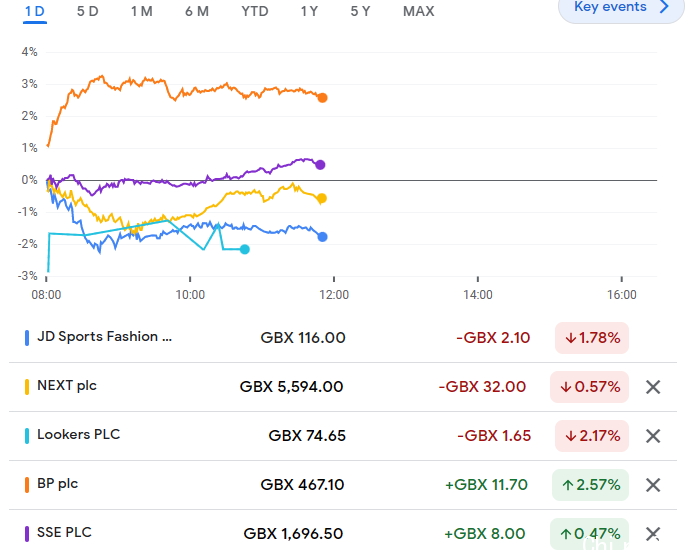Click the 14:00 axis time label
The height and width of the screenshot is (558, 694).
[478, 295]
